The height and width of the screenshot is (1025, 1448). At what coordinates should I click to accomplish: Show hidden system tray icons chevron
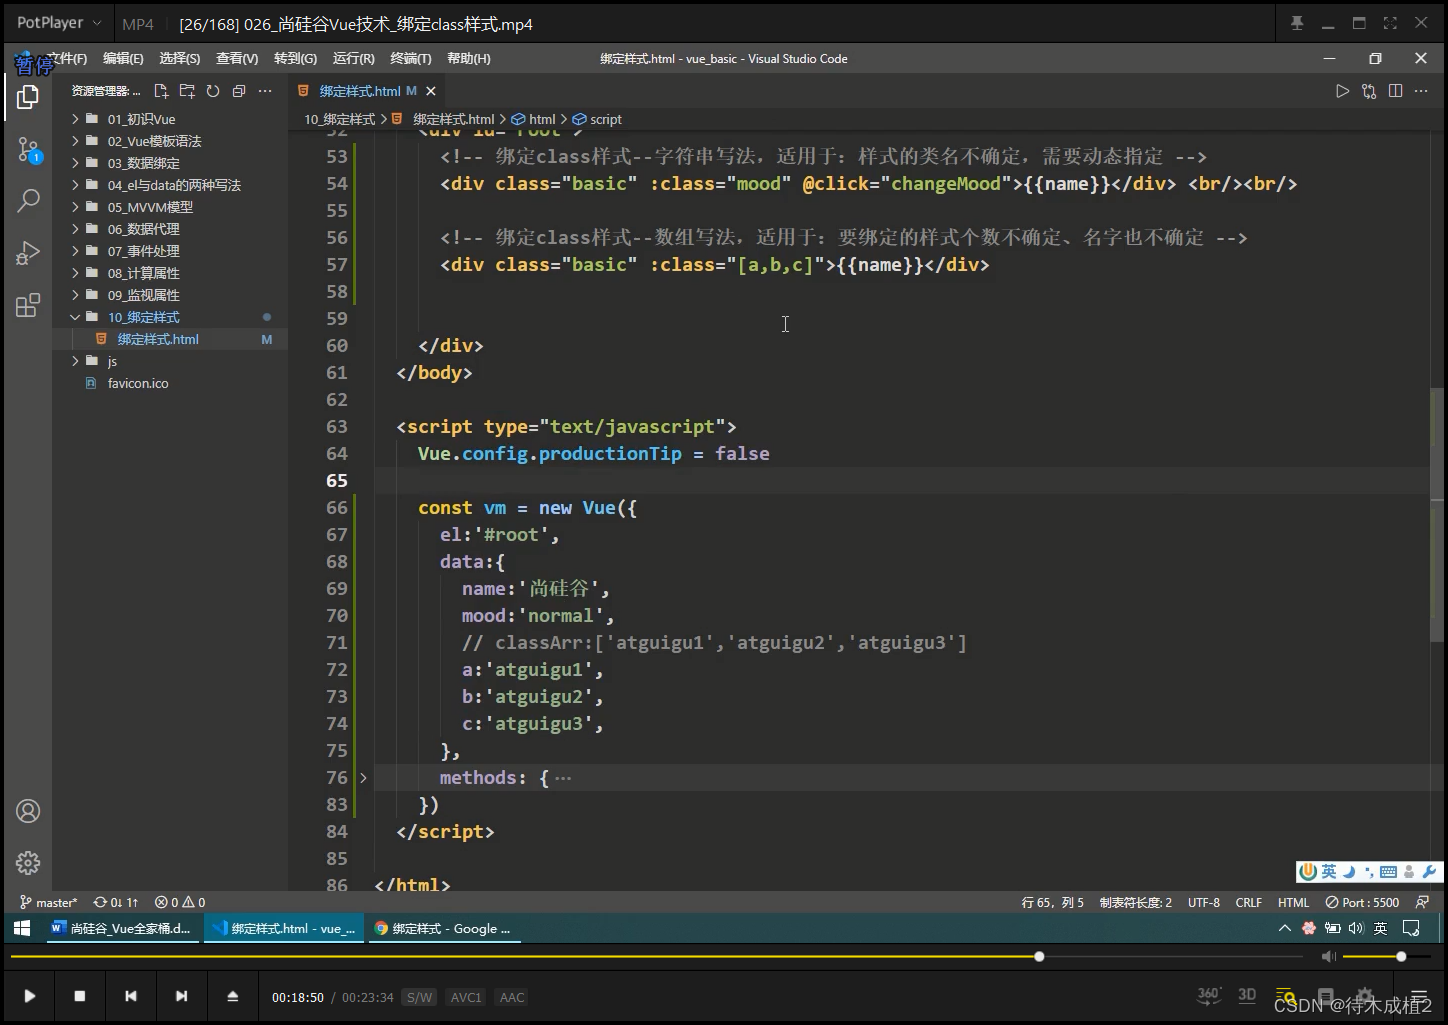(1285, 928)
